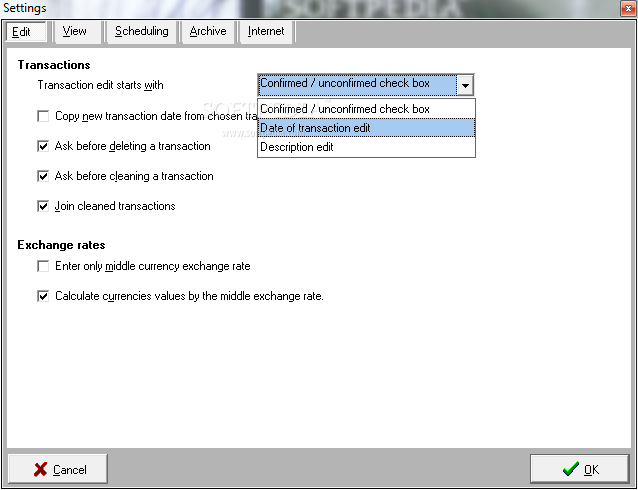Screen dimensions: 638x490
Task: Go to the Internet tab
Action: tap(266, 32)
